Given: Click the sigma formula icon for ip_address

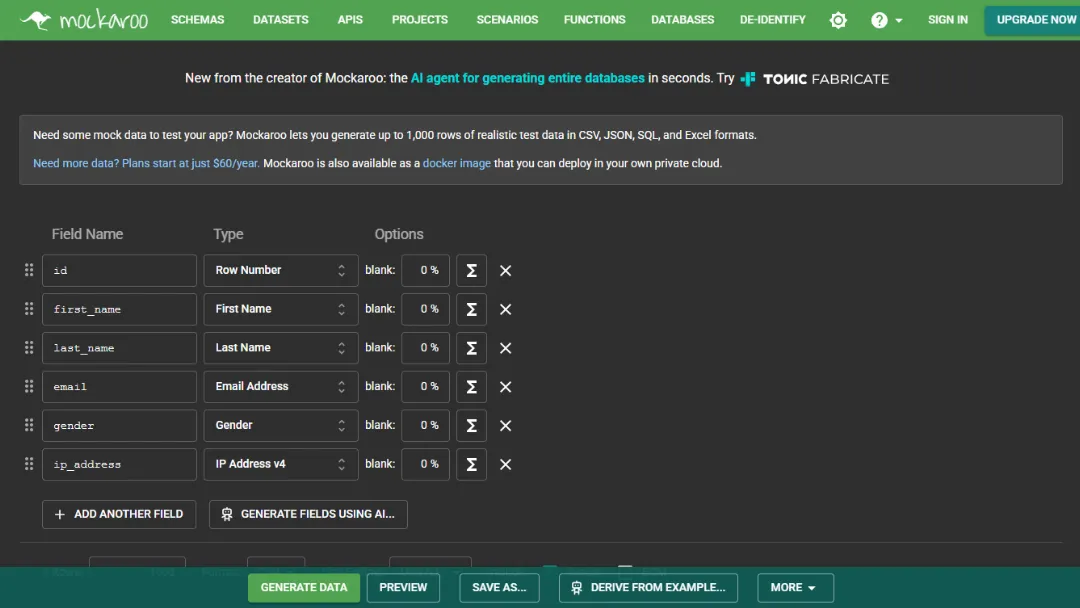Looking at the screenshot, I should coord(471,464).
